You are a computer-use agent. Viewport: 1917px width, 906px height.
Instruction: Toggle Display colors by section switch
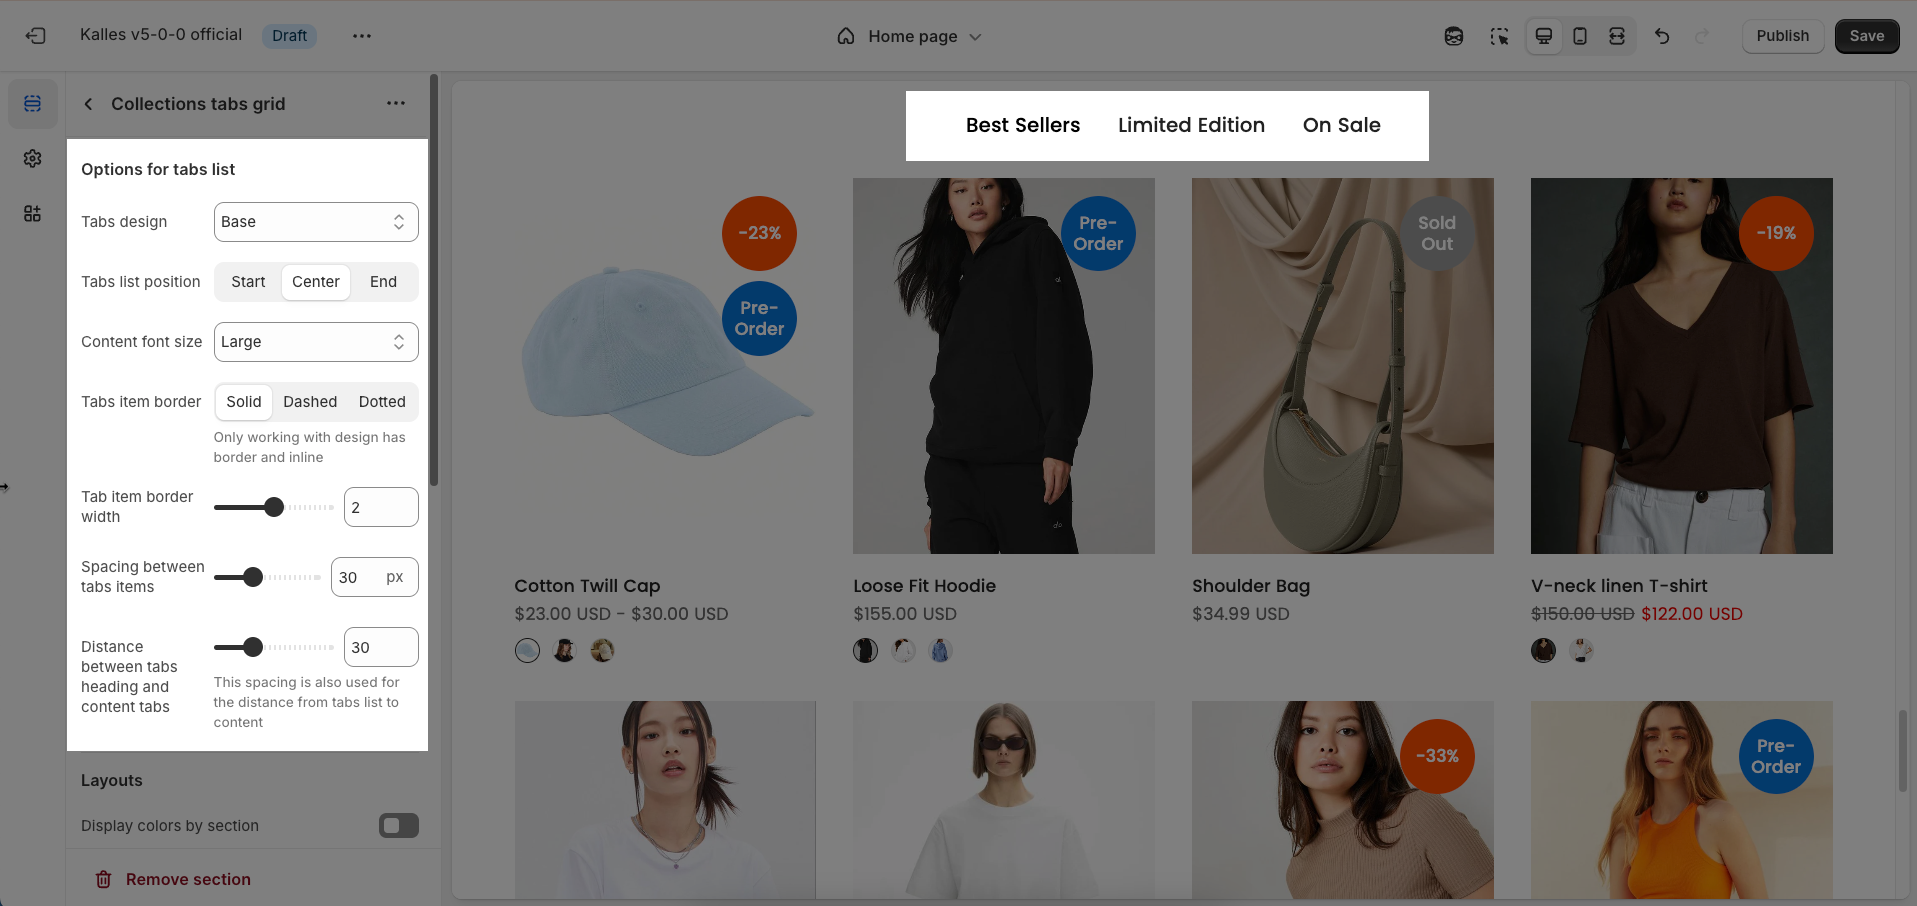399,825
